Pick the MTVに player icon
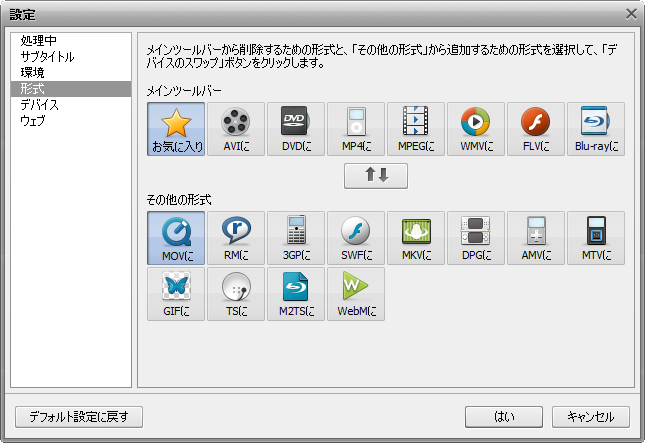 tap(596, 238)
